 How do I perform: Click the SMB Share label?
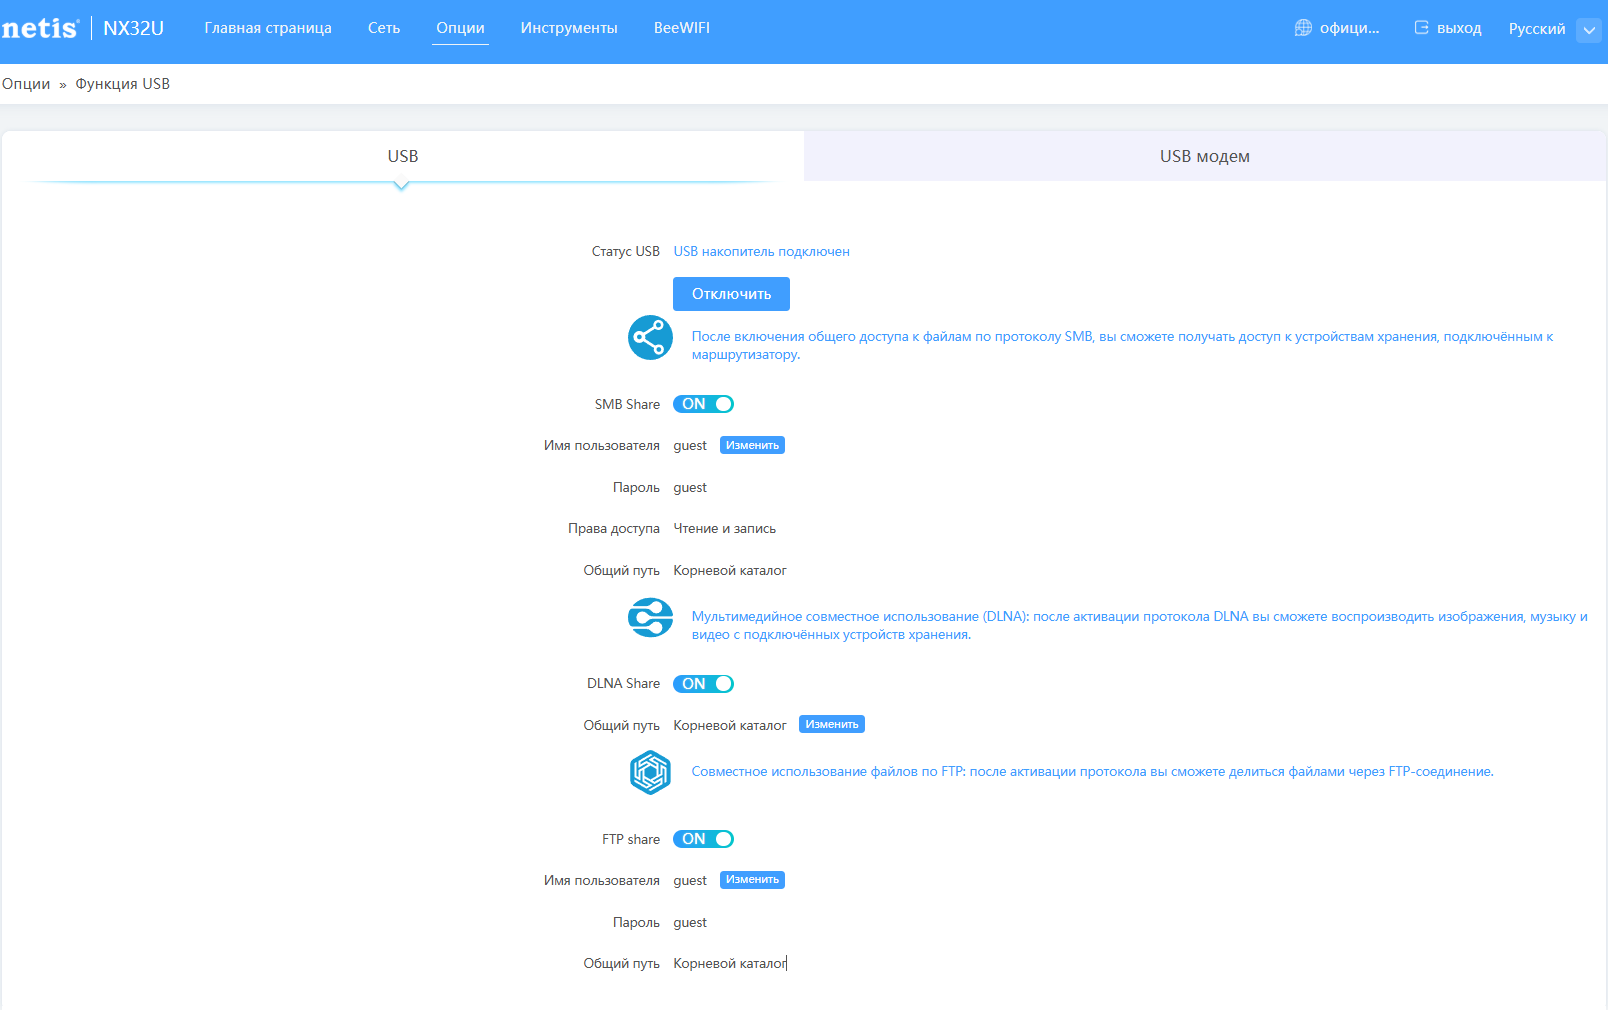pyautogui.click(x=627, y=404)
